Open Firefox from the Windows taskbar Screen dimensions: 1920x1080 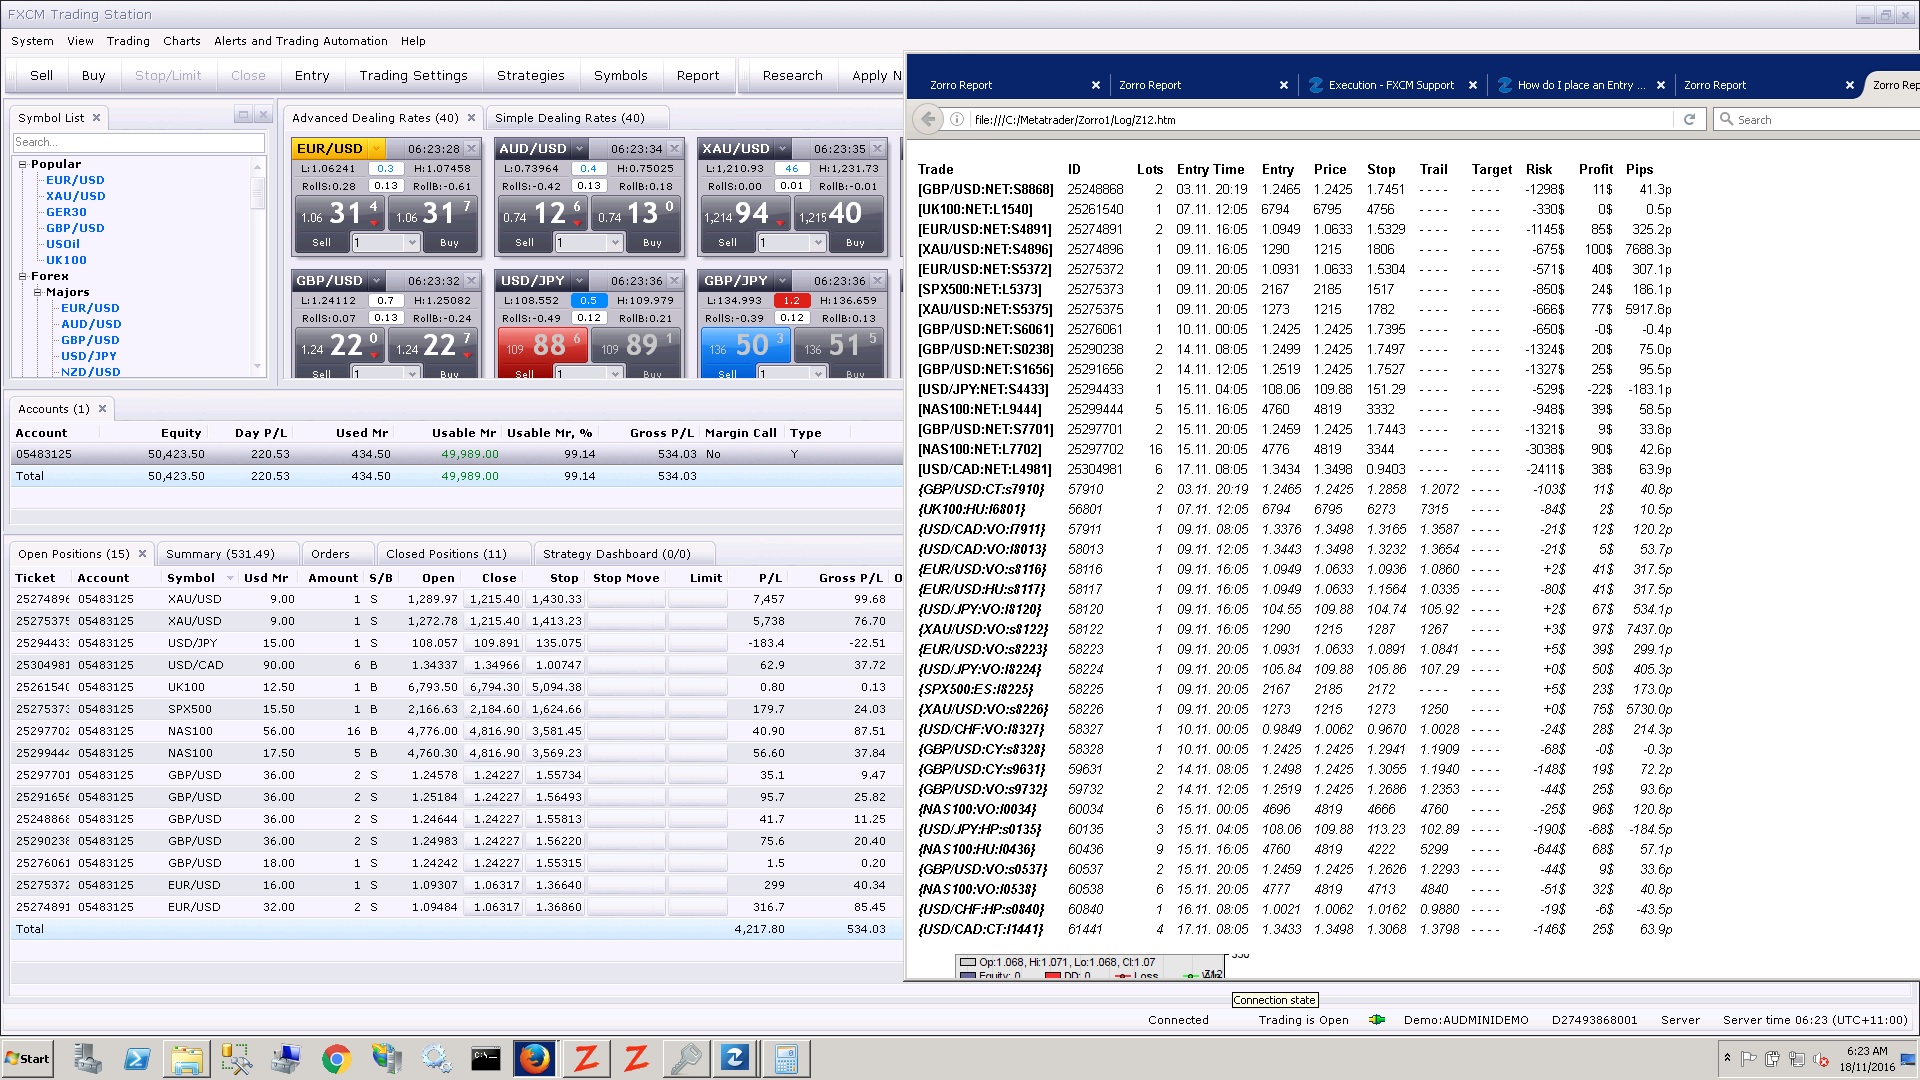tap(535, 1058)
